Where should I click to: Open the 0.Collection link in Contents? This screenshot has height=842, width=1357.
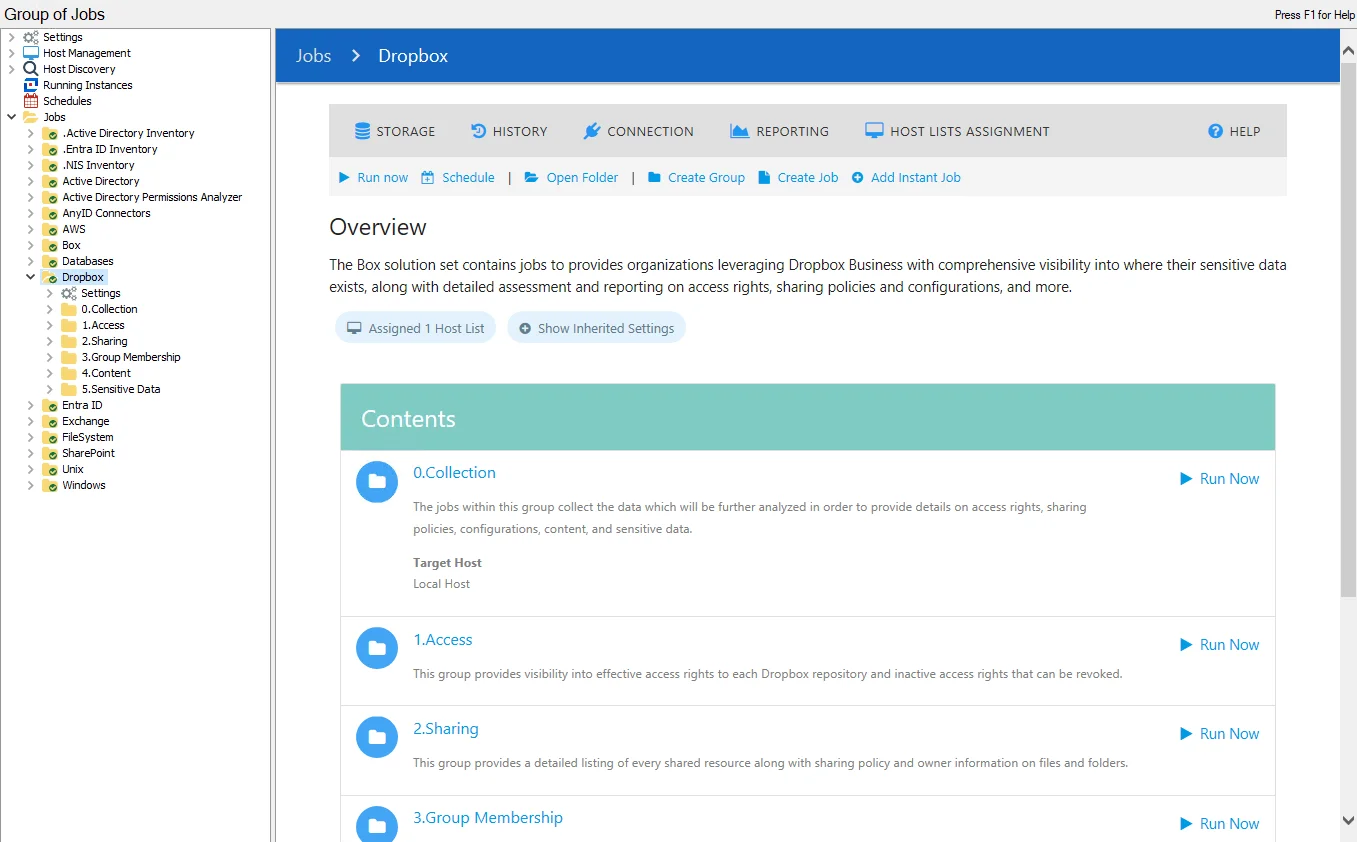pos(454,473)
